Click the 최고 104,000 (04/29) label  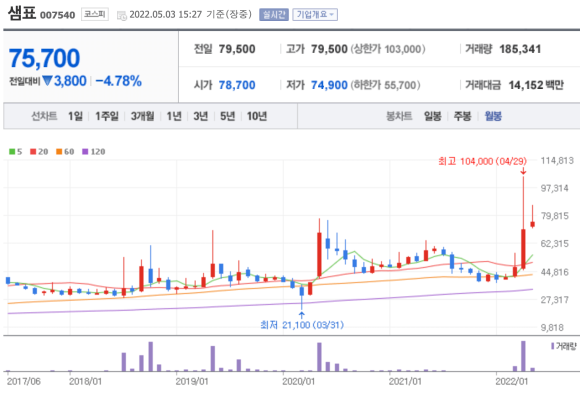coord(482,161)
